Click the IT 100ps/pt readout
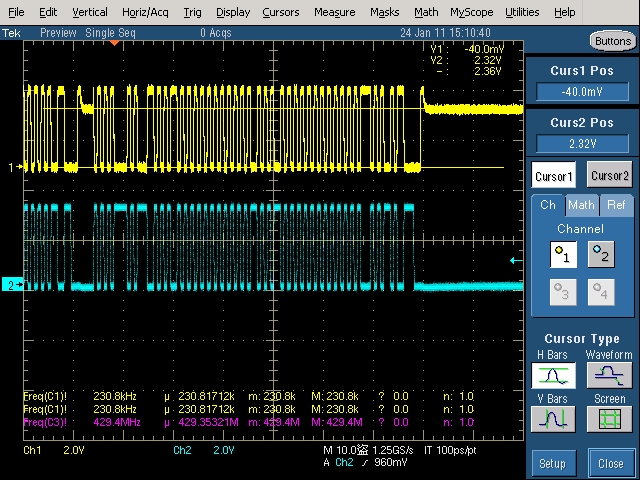Screen dimensions: 640x480 pos(450,450)
